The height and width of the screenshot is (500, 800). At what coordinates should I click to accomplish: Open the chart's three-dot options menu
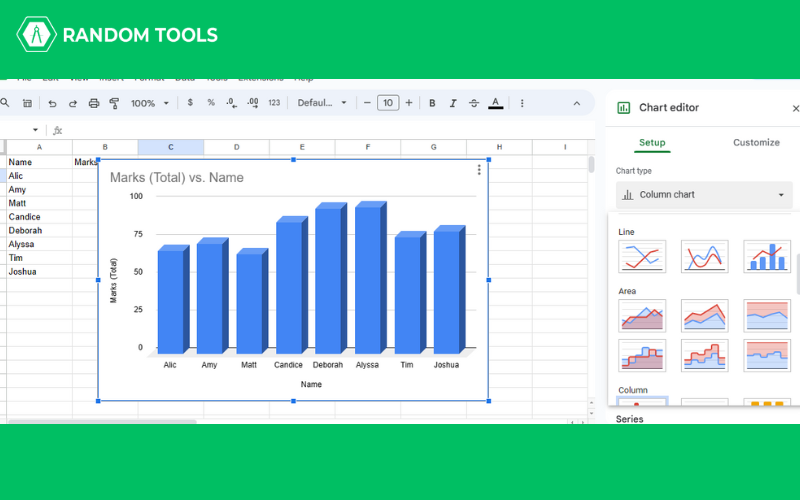pyautogui.click(x=479, y=170)
